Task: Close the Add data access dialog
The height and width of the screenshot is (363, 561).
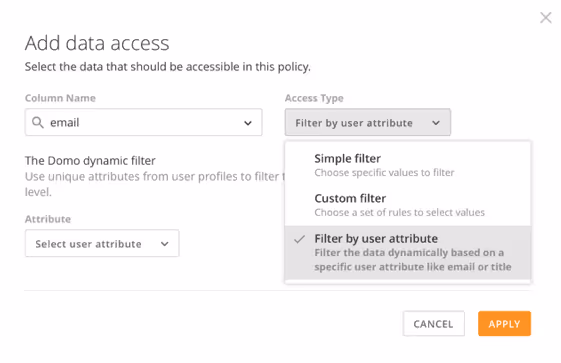Action: tap(546, 18)
